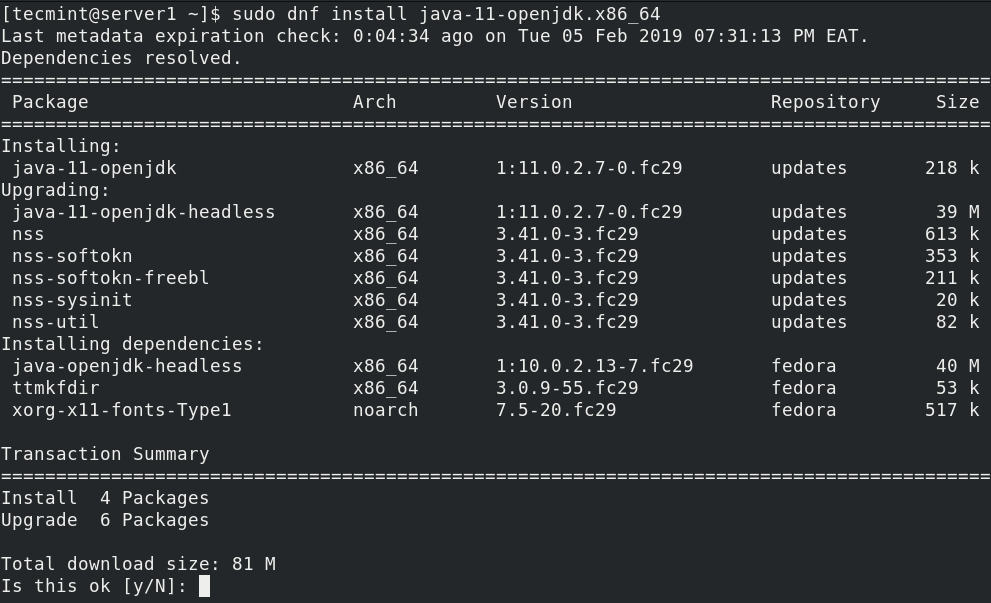Click the nss-softokn-freebl package name
Viewport: 991px width, 603px height.
(110, 278)
